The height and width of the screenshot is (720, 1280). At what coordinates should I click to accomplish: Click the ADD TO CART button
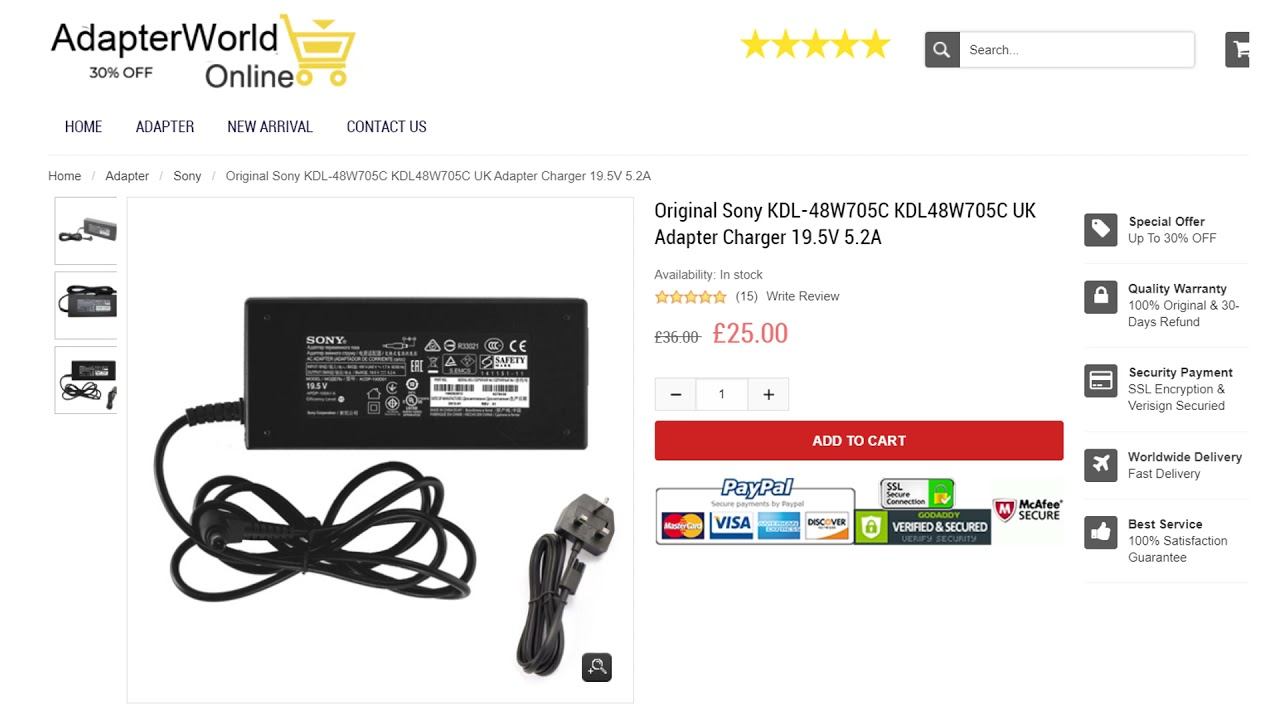(x=859, y=441)
